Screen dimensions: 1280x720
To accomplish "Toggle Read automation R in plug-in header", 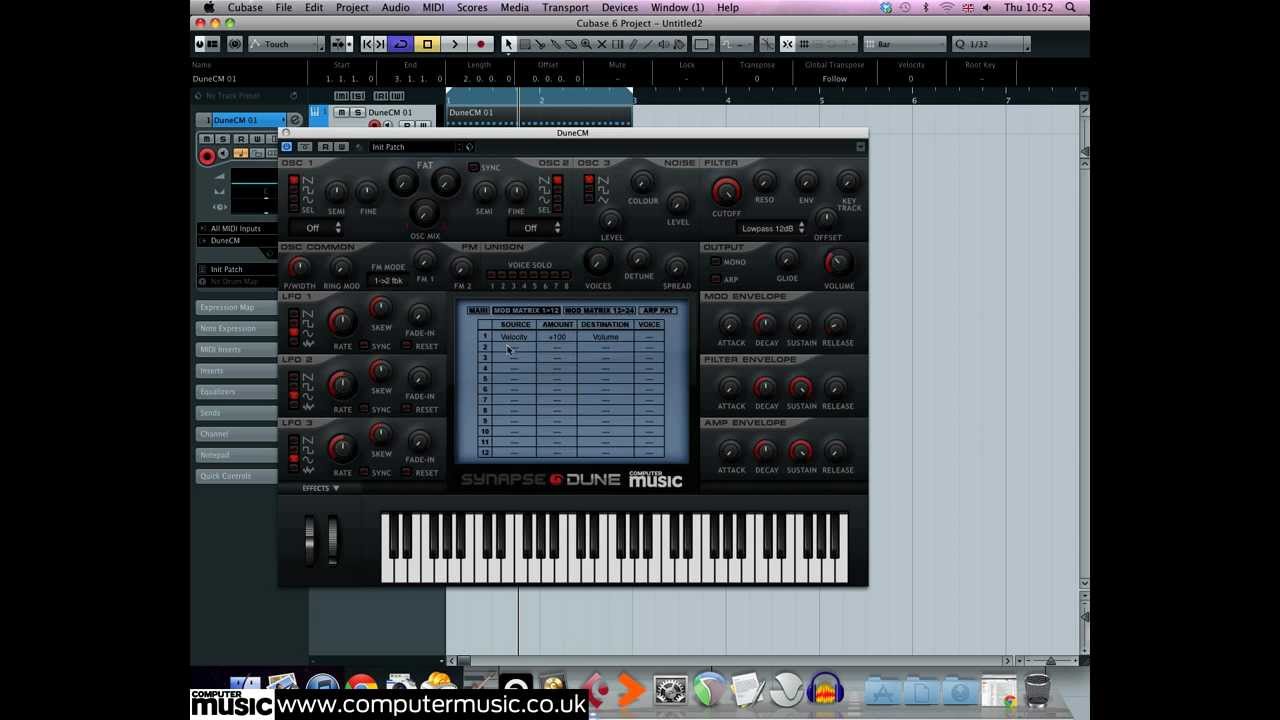I will click(324, 147).
